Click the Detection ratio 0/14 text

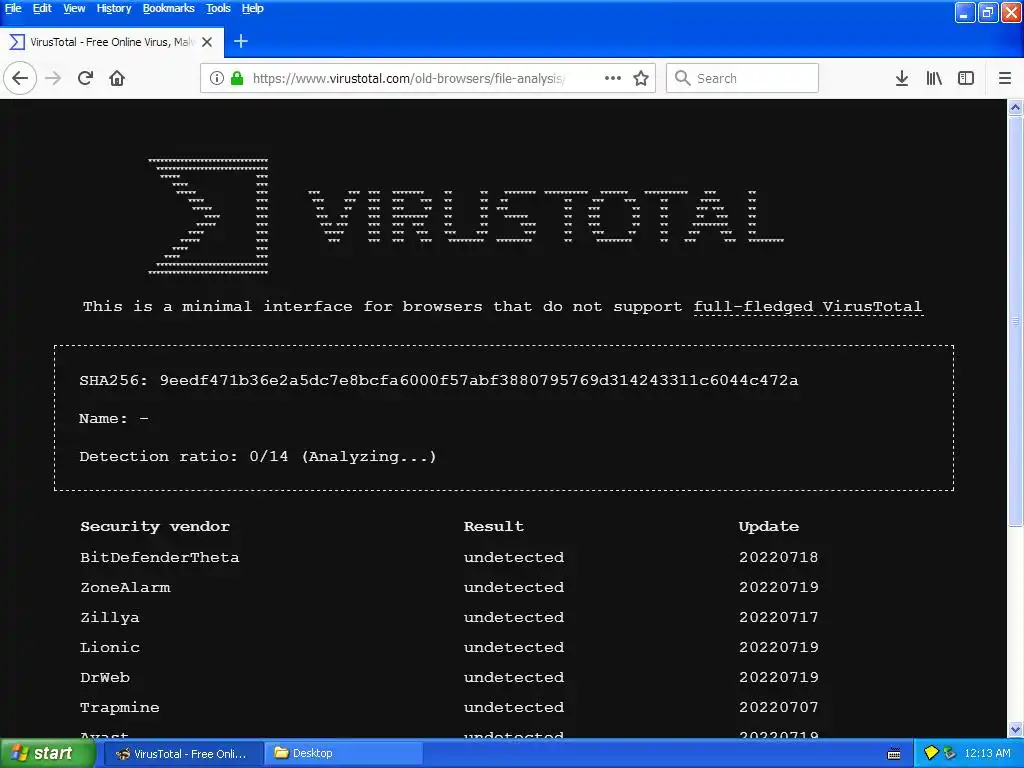click(x=258, y=456)
